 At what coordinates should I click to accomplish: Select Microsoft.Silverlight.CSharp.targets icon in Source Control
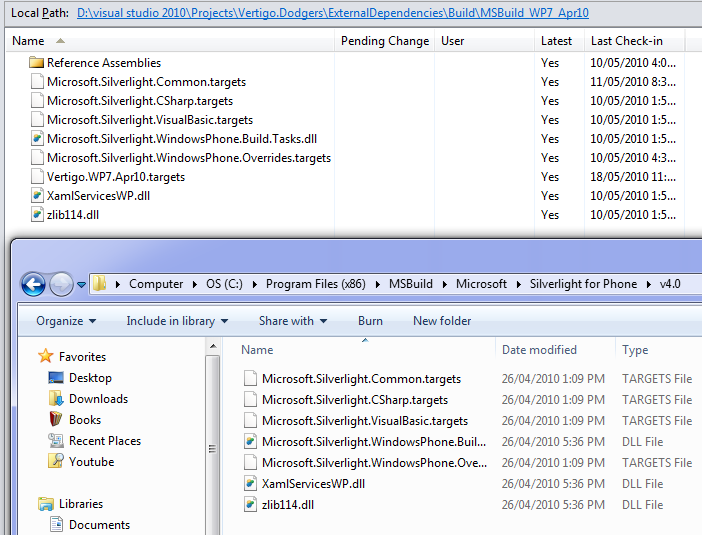(x=38, y=101)
